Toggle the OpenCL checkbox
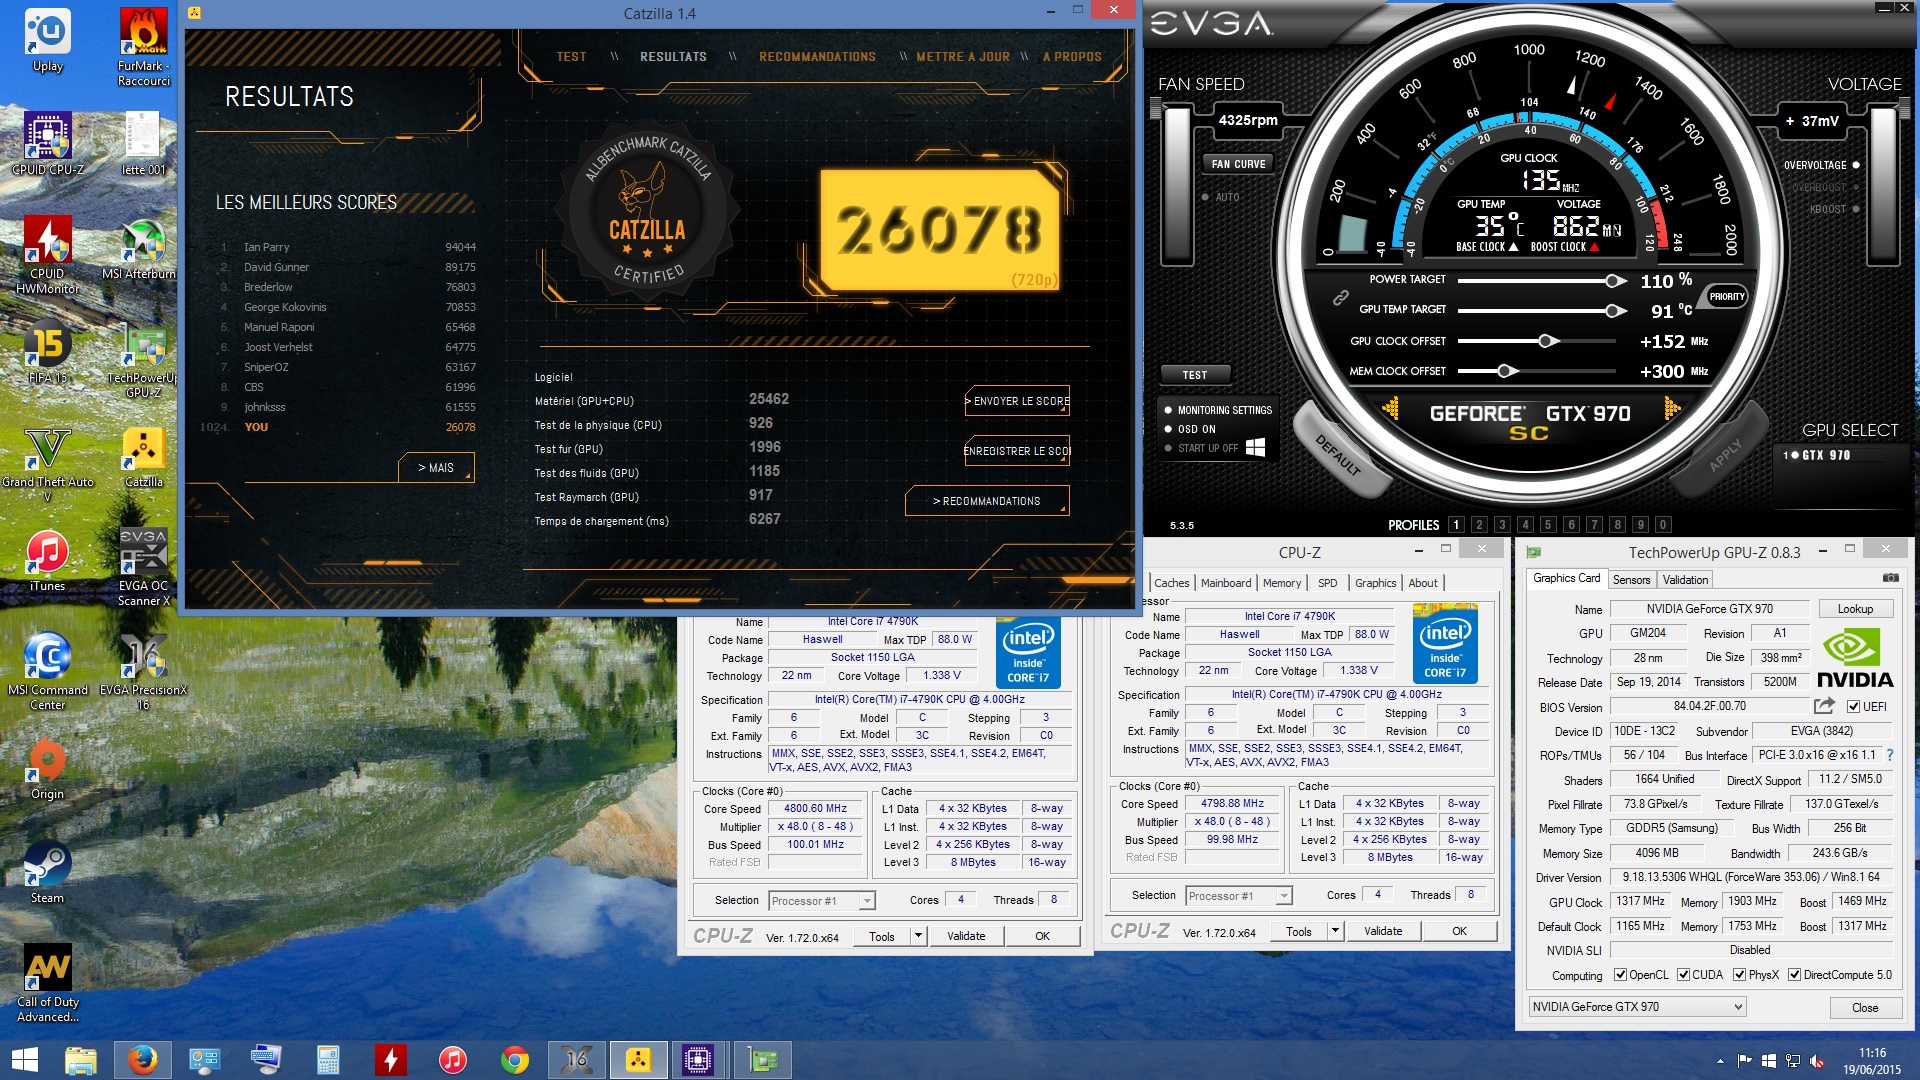This screenshot has height=1080, width=1920. point(1620,975)
